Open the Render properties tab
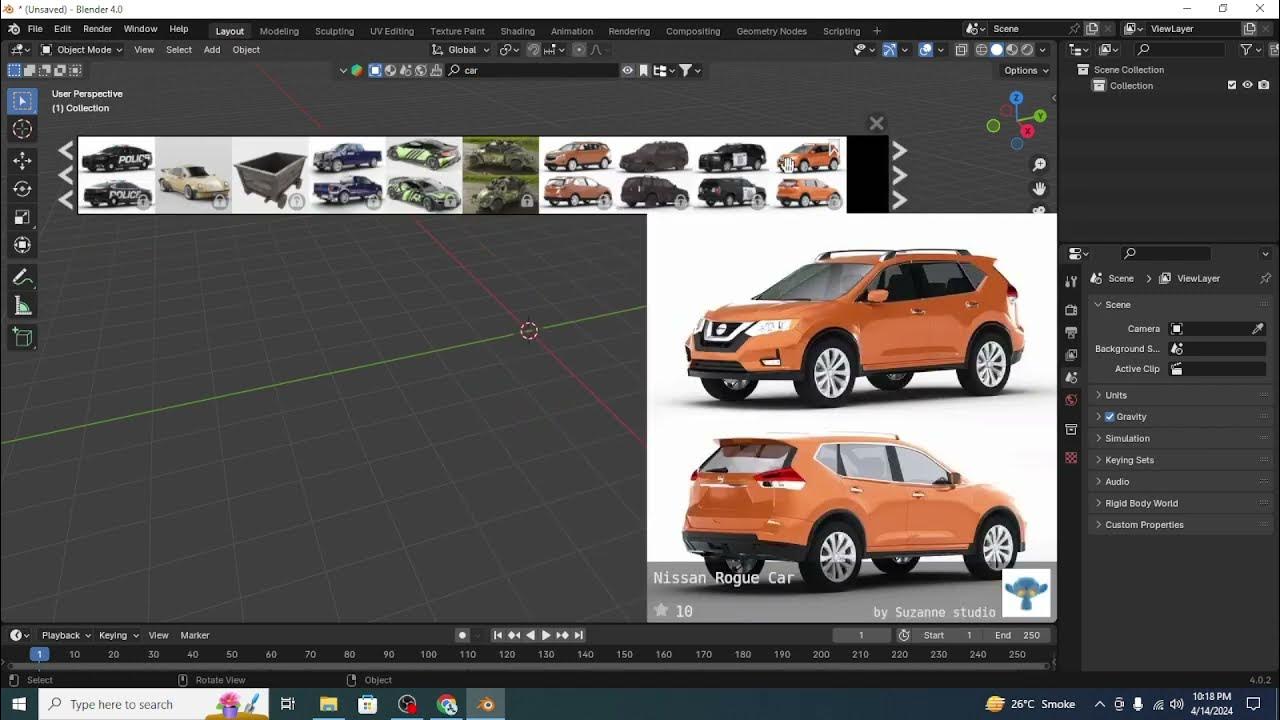The width and height of the screenshot is (1280, 720). tap(1071, 310)
